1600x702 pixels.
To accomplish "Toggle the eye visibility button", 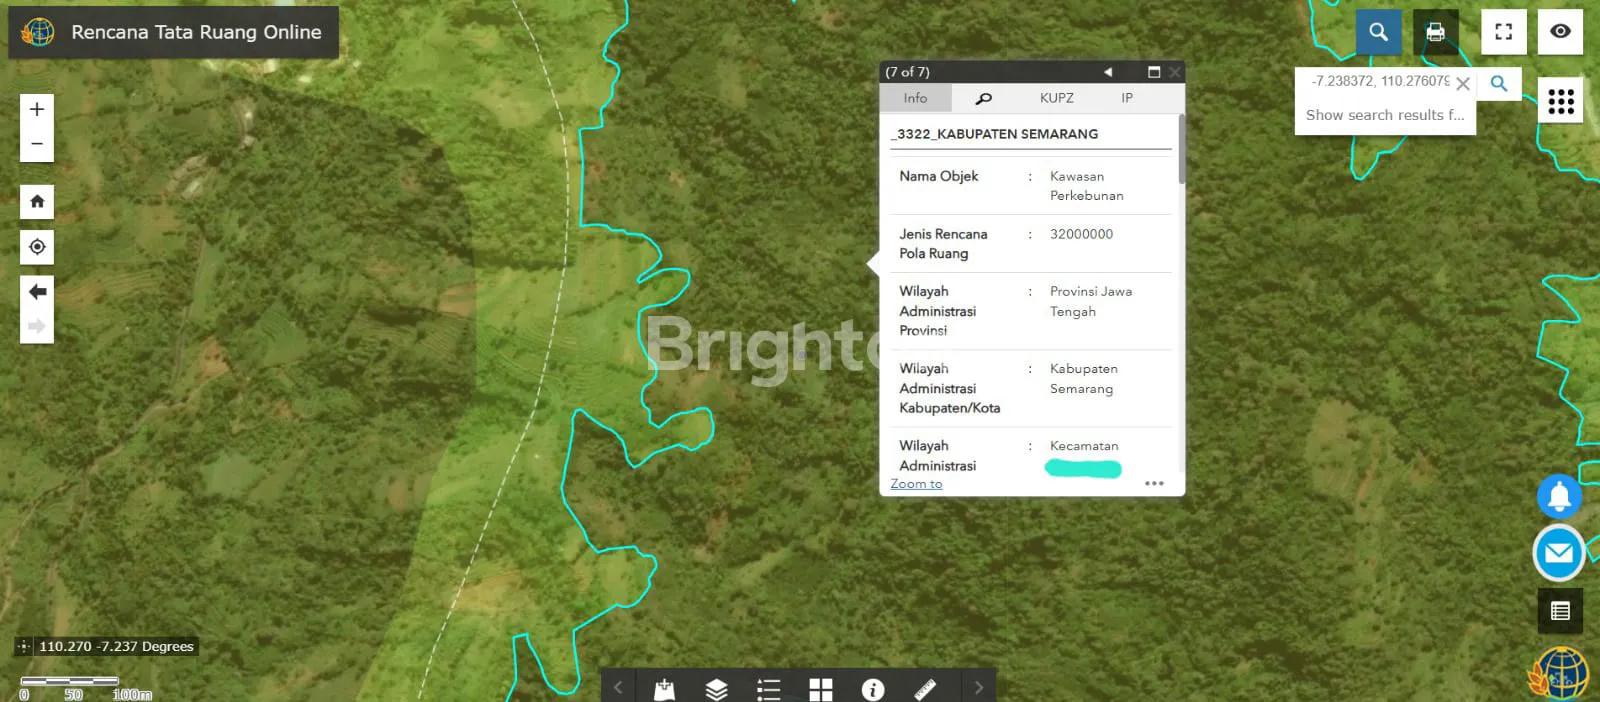I will click(x=1560, y=32).
